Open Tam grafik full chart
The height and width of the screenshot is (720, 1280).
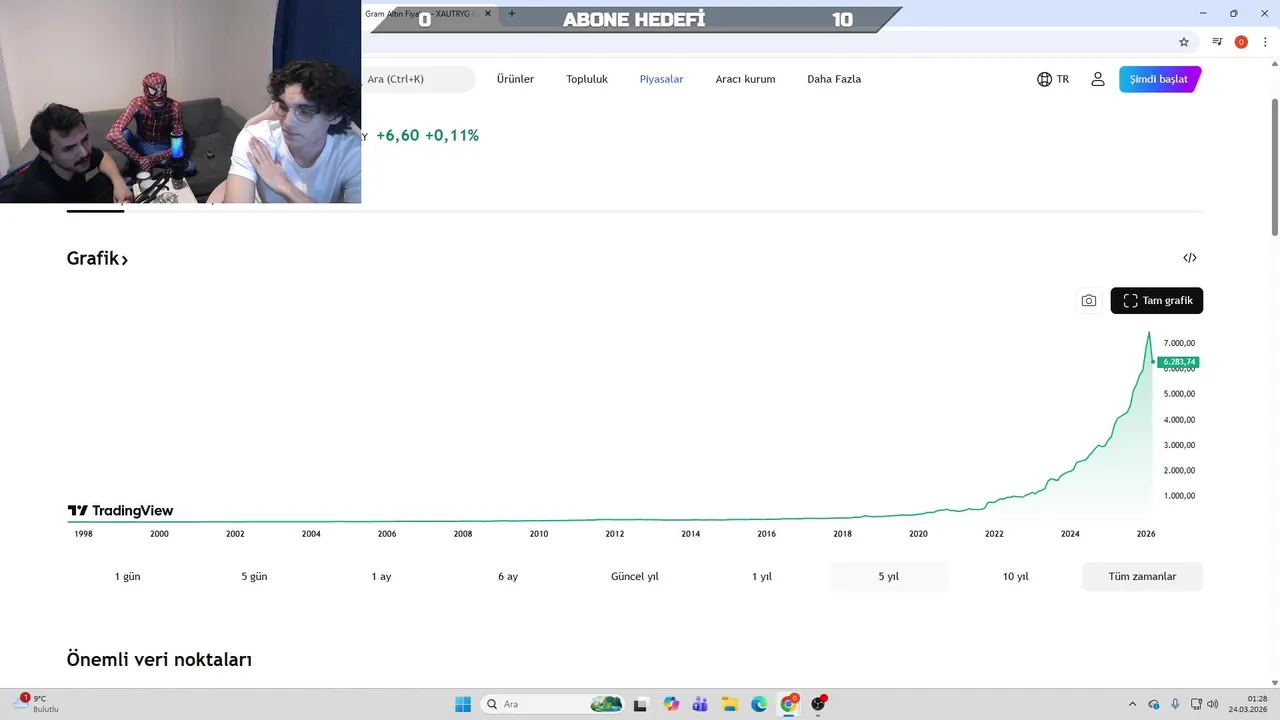[x=1157, y=300]
